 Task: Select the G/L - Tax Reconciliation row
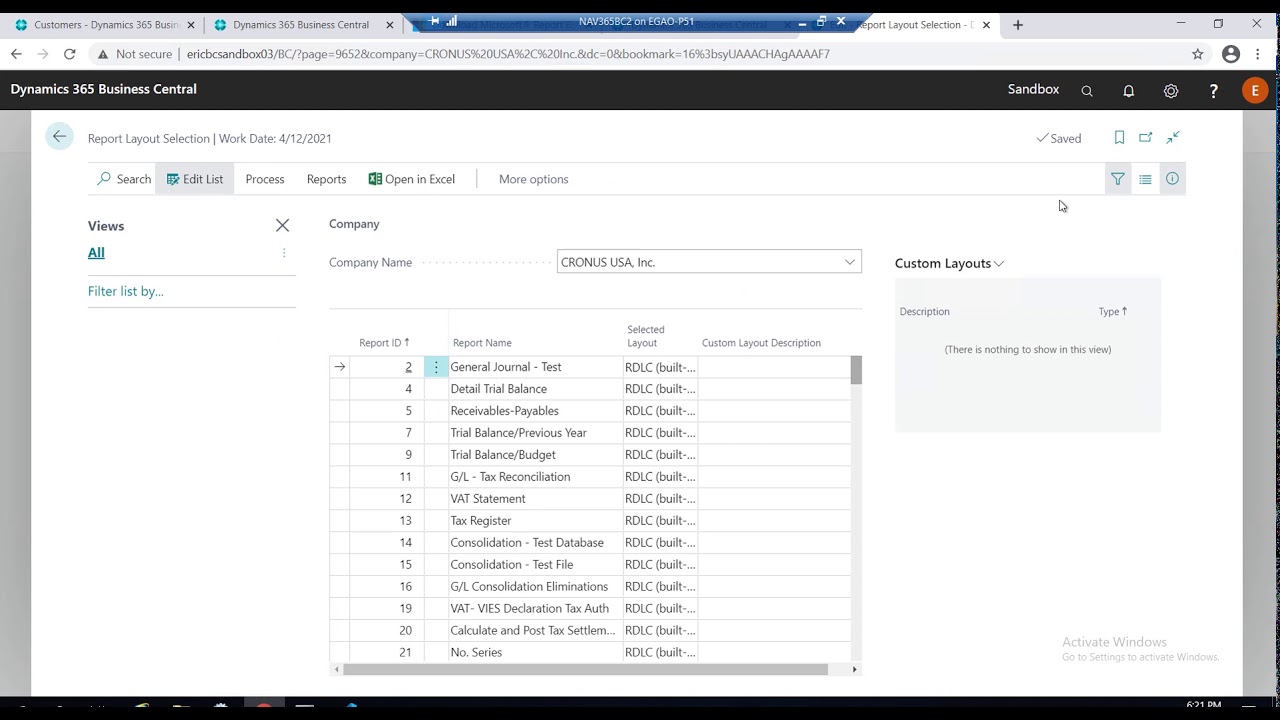(590, 477)
